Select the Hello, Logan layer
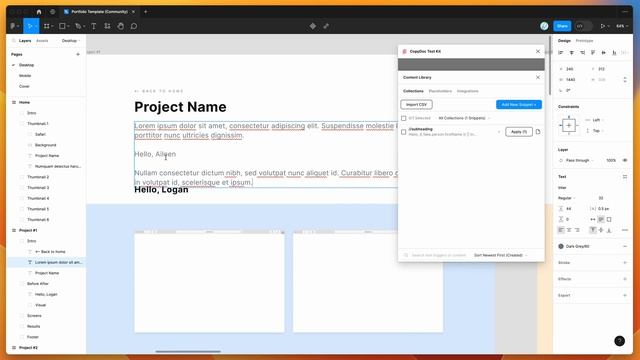The height and width of the screenshot is (360, 640). (46, 294)
